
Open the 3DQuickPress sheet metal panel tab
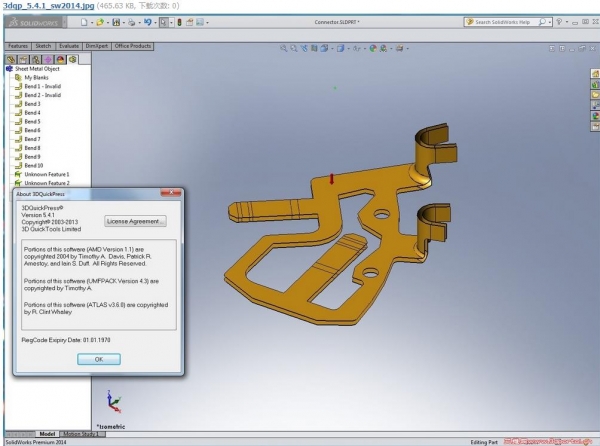click(x=72, y=59)
